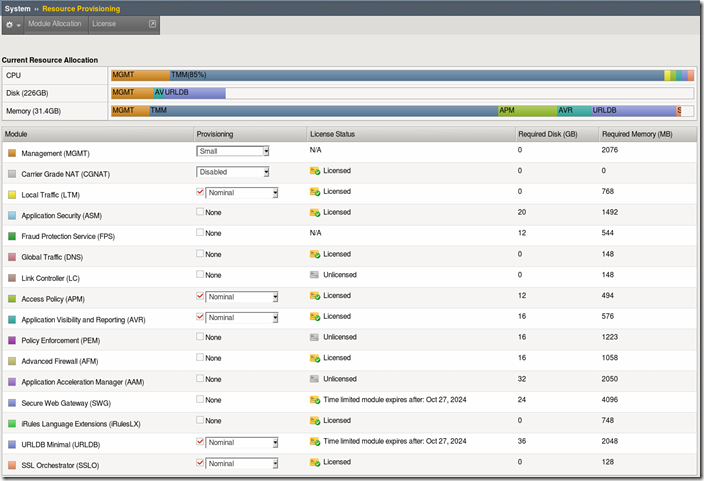Image resolution: width=704 pixels, height=481 pixels.
Task: Click the green Fraud Protection Service swatch
Action: [12, 236]
